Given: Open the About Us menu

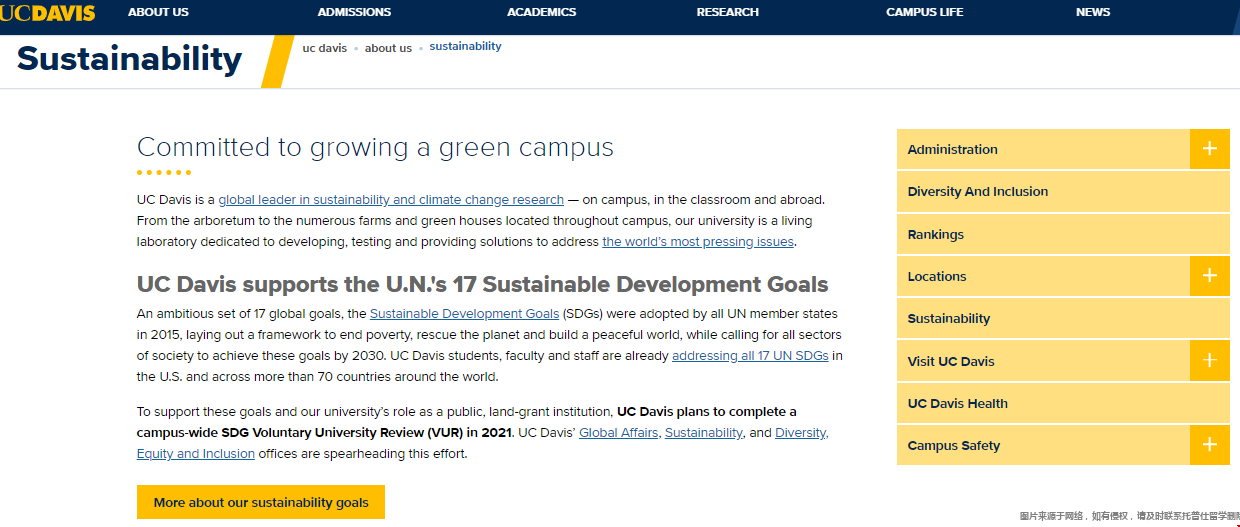Looking at the screenshot, I should tap(158, 12).
